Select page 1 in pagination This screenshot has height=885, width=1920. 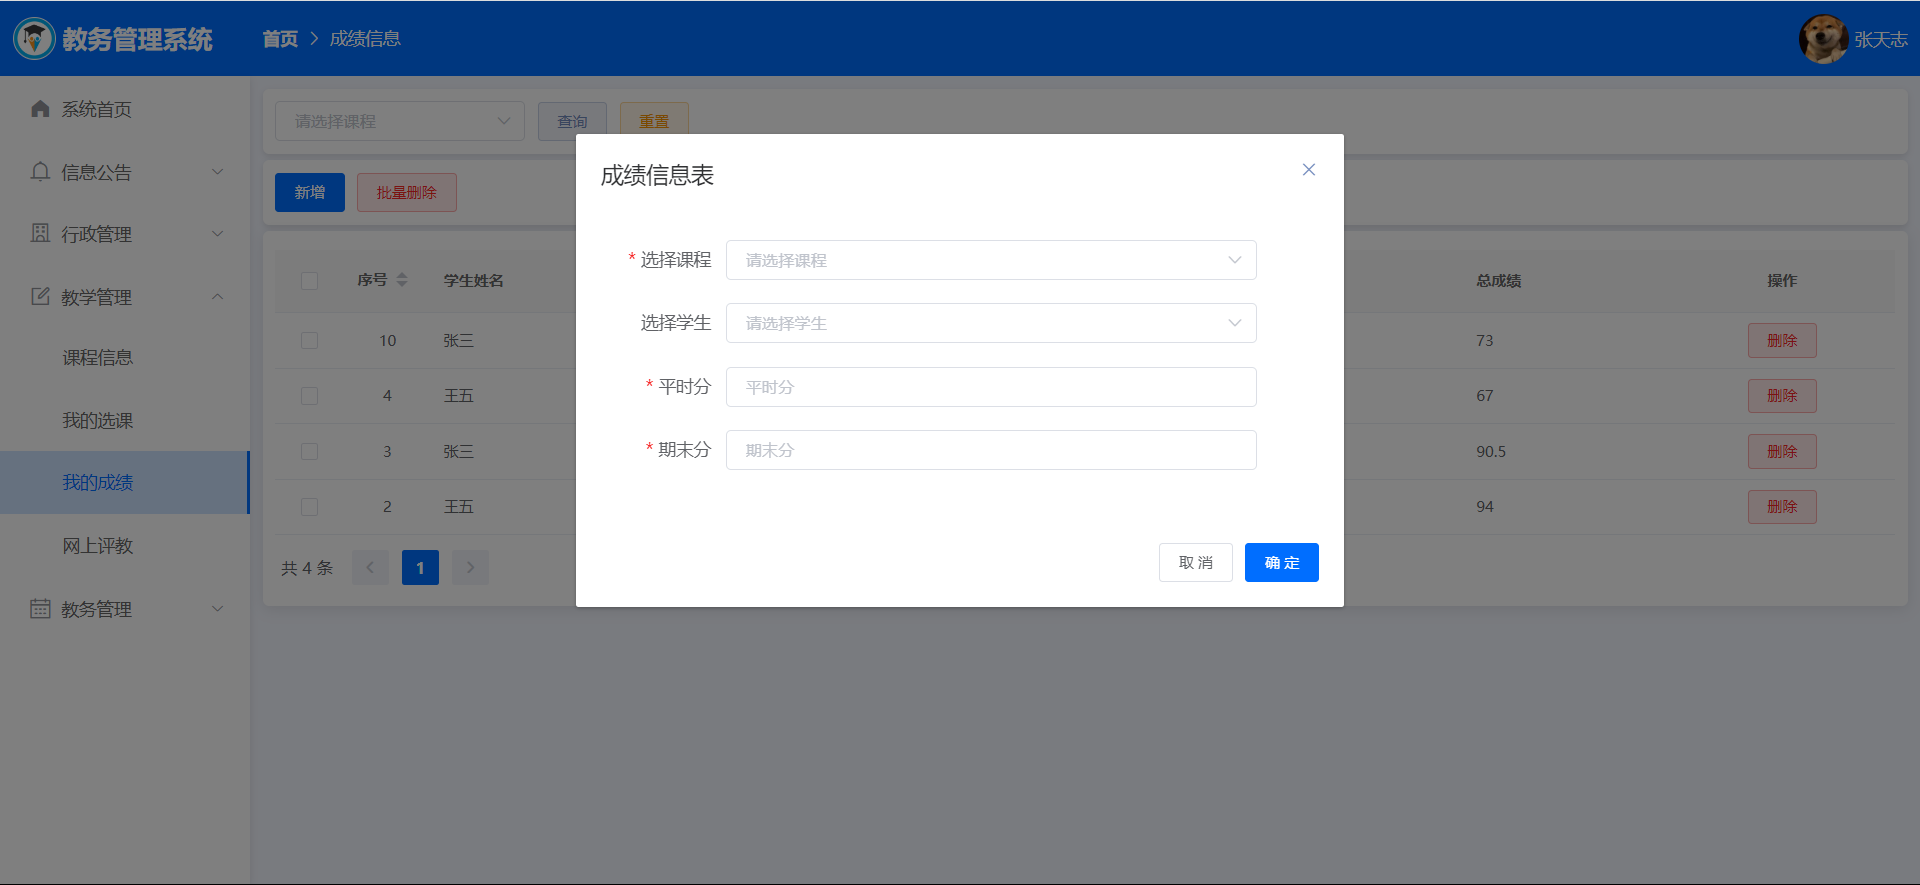[x=420, y=568]
